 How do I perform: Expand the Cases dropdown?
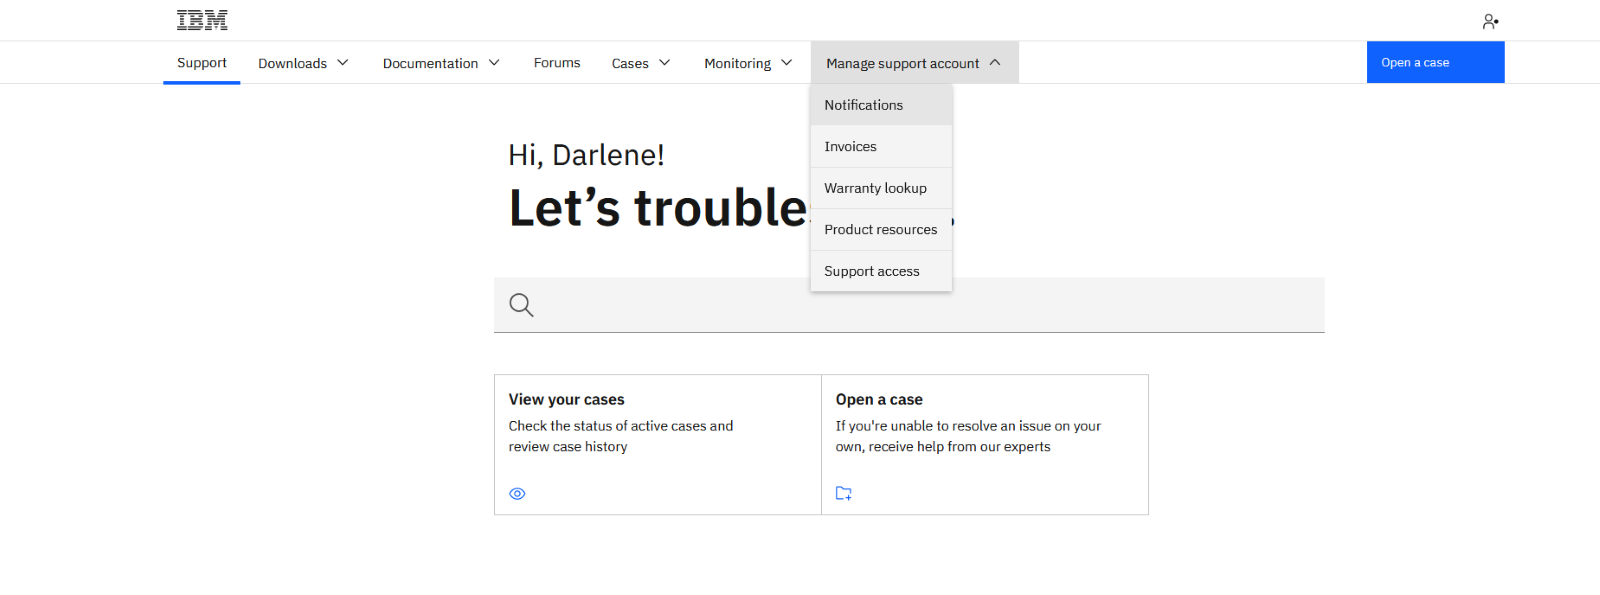pos(641,63)
